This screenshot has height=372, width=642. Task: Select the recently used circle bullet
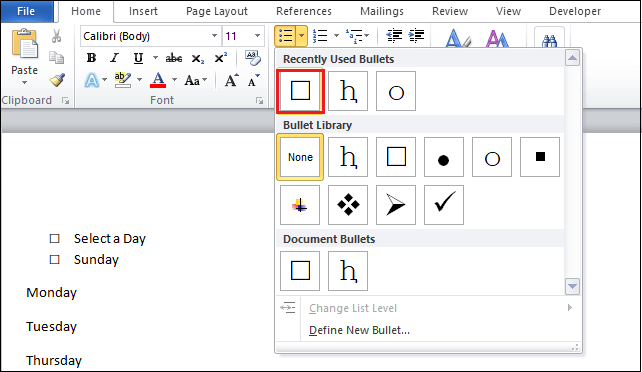pyautogui.click(x=396, y=91)
